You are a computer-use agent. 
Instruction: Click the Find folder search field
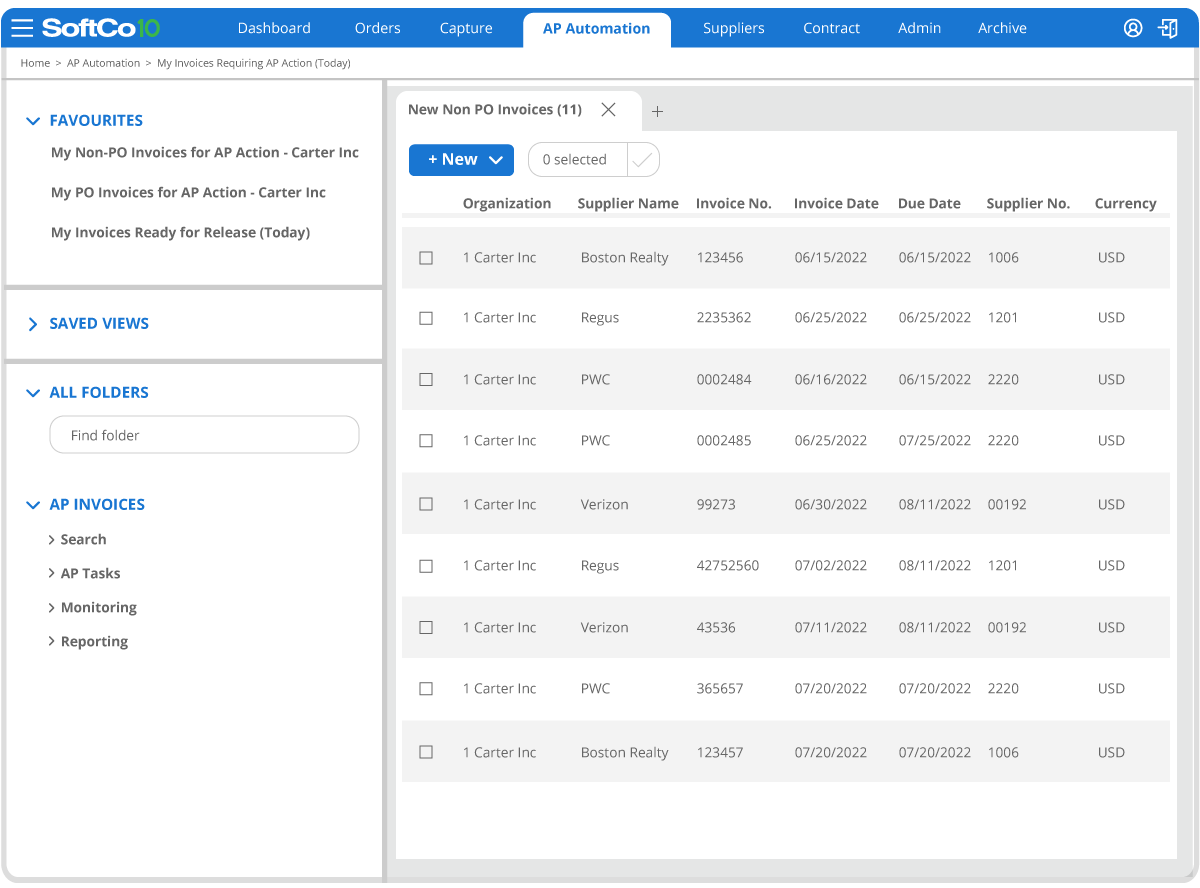204,436
